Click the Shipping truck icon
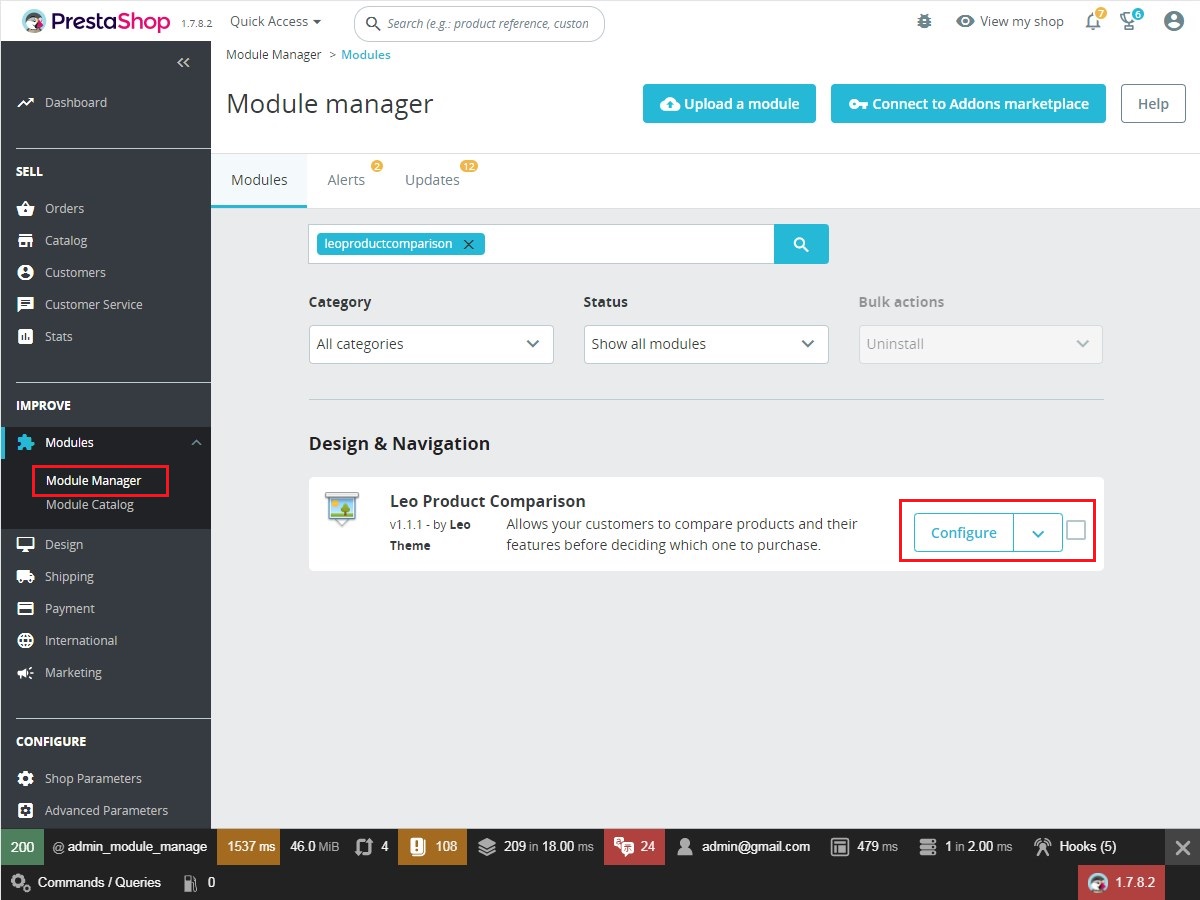This screenshot has height=900, width=1200. click(26, 576)
